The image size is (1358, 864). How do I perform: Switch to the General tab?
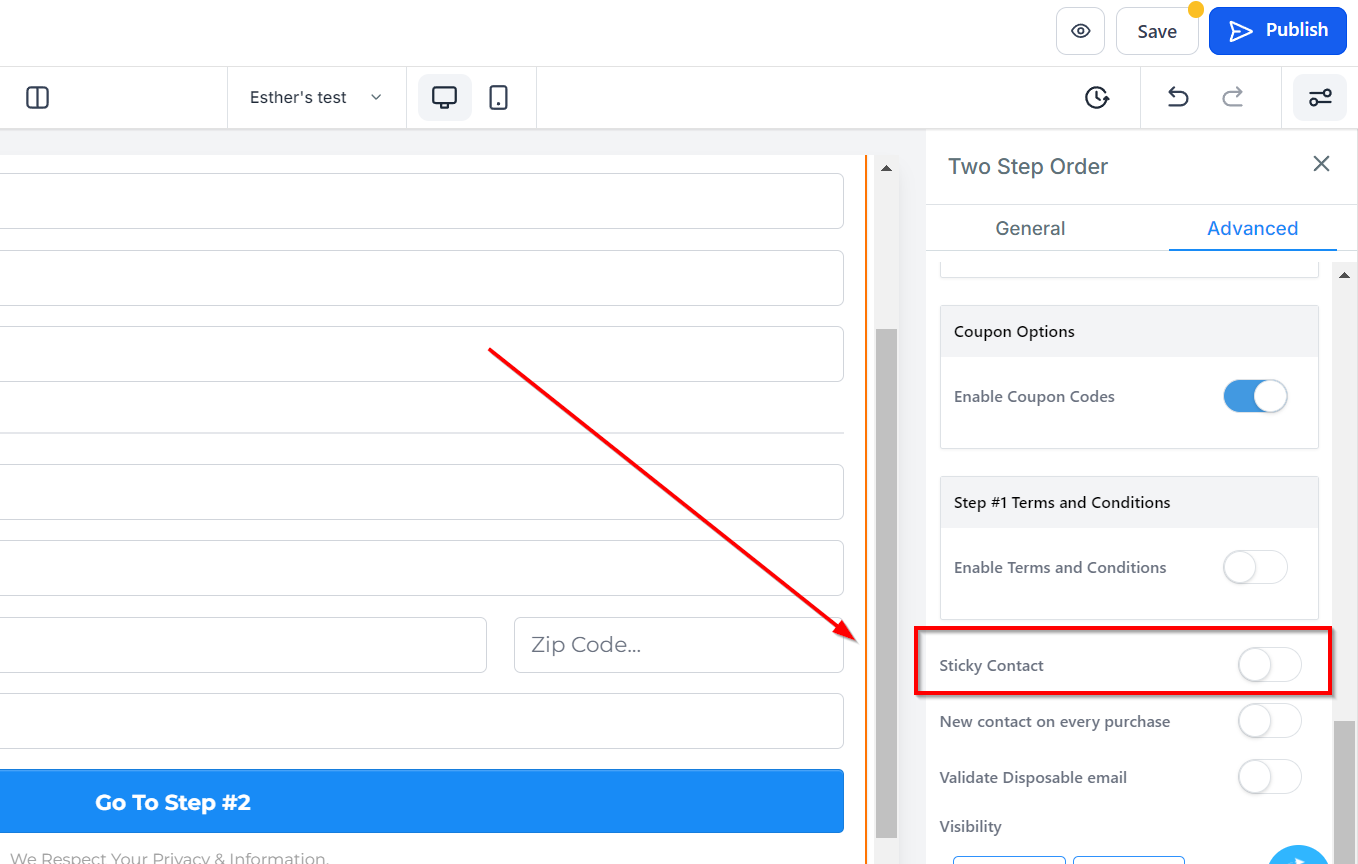point(1030,228)
